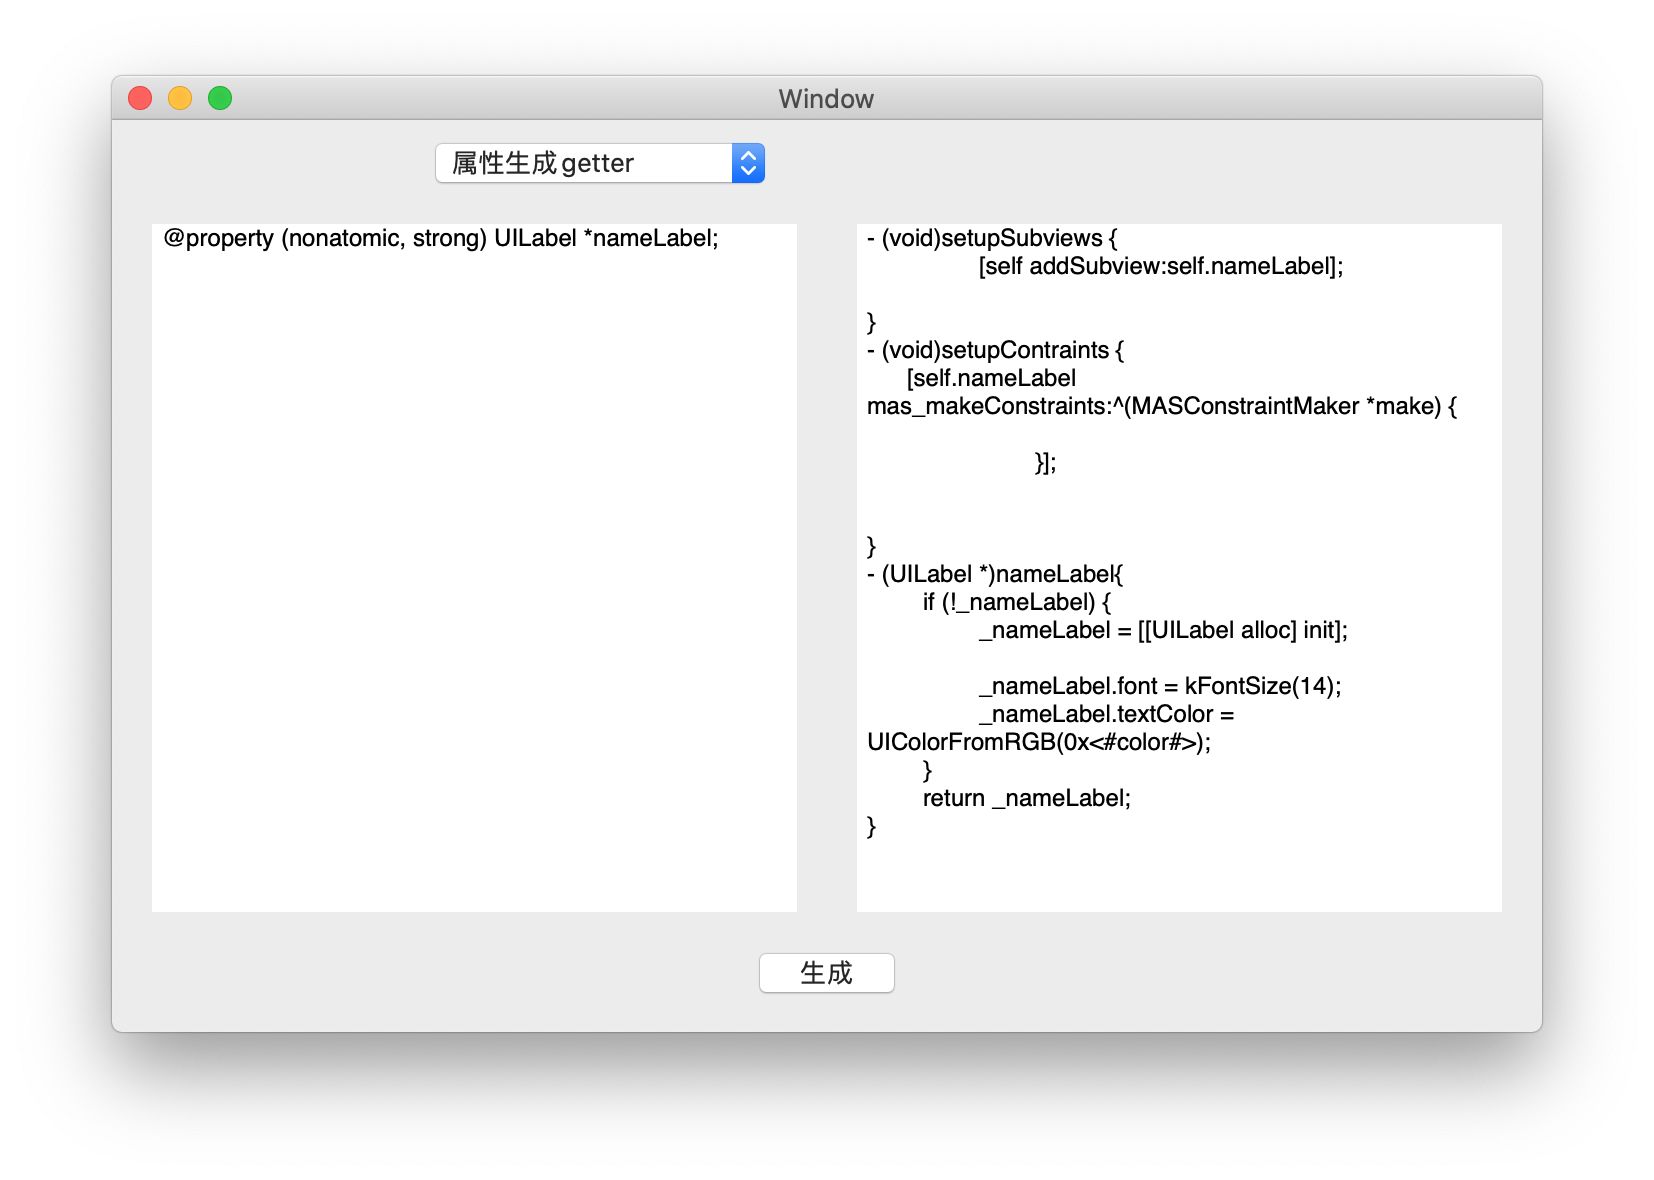Click the 生成 button
The height and width of the screenshot is (1180, 1654).
coord(826,973)
